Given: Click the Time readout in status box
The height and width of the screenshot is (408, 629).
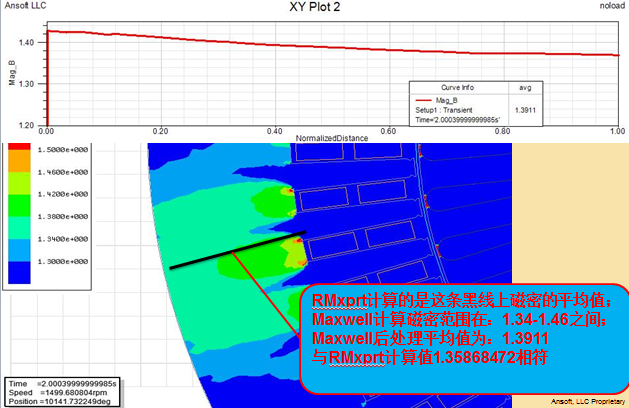Looking at the screenshot, I should 62,384.
